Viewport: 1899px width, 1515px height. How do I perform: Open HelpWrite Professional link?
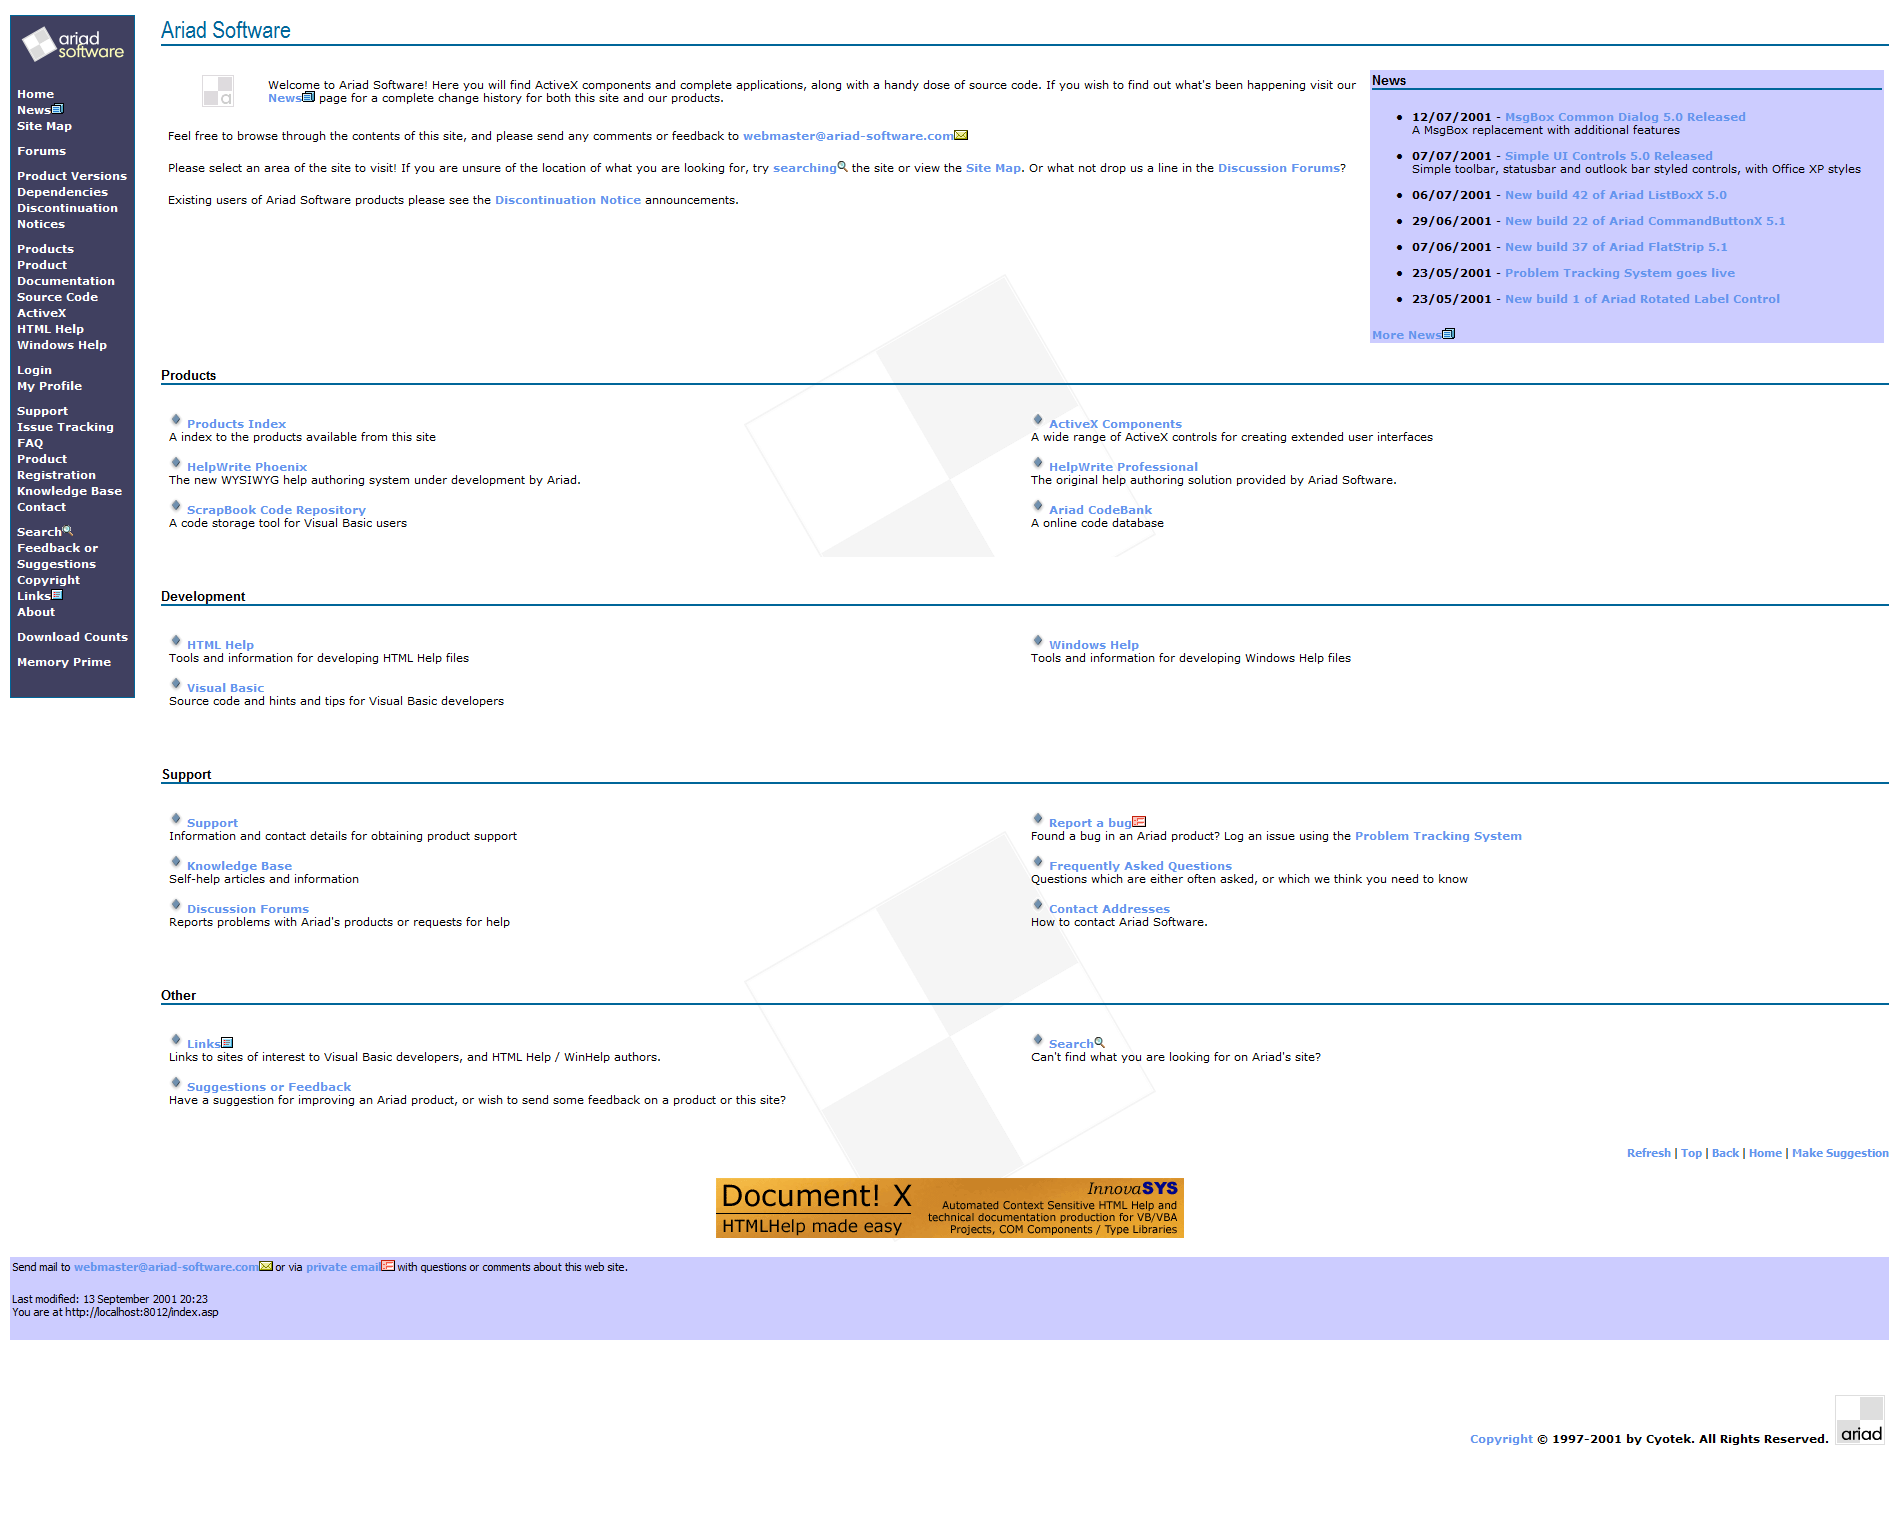pos(1123,467)
